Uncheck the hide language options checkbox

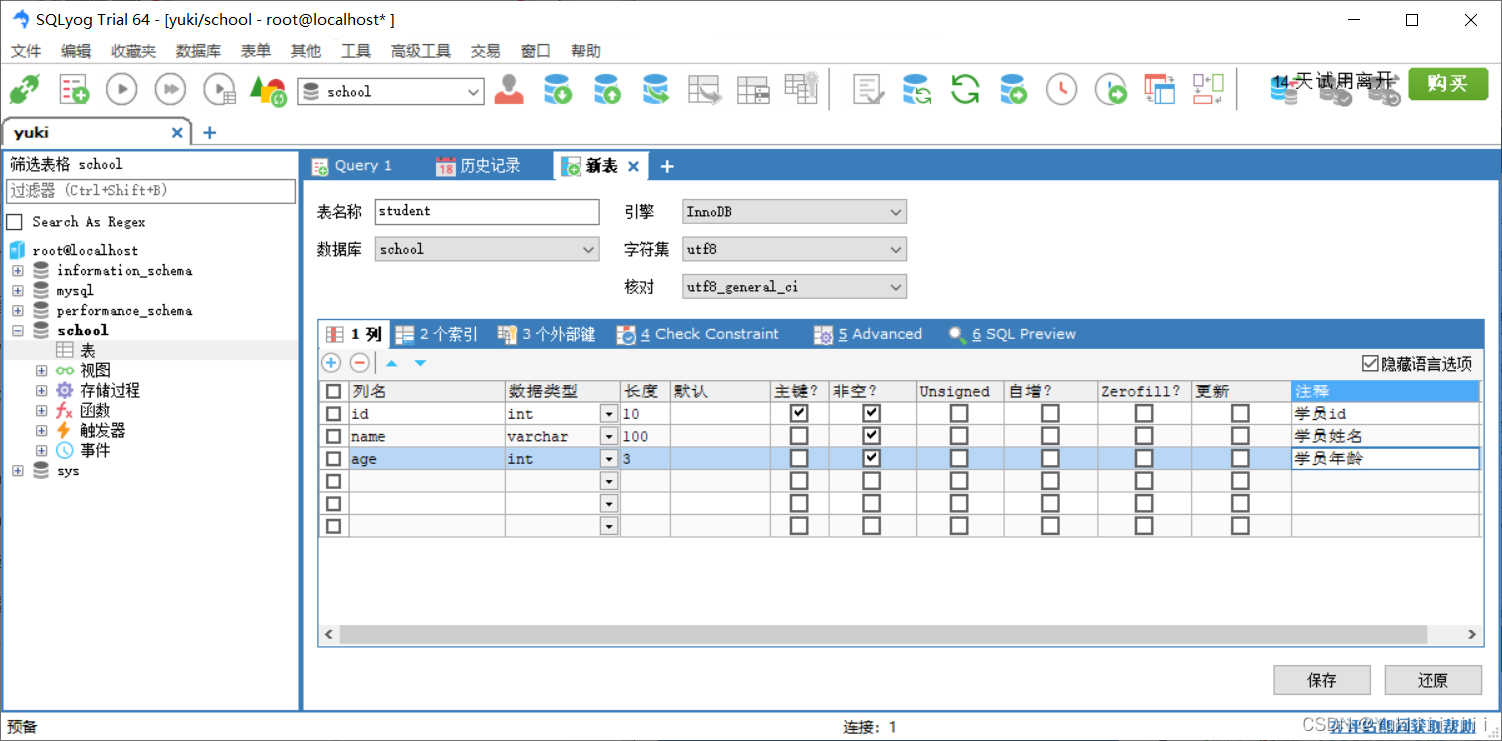pyautogui.click(x=1370, y=364)
